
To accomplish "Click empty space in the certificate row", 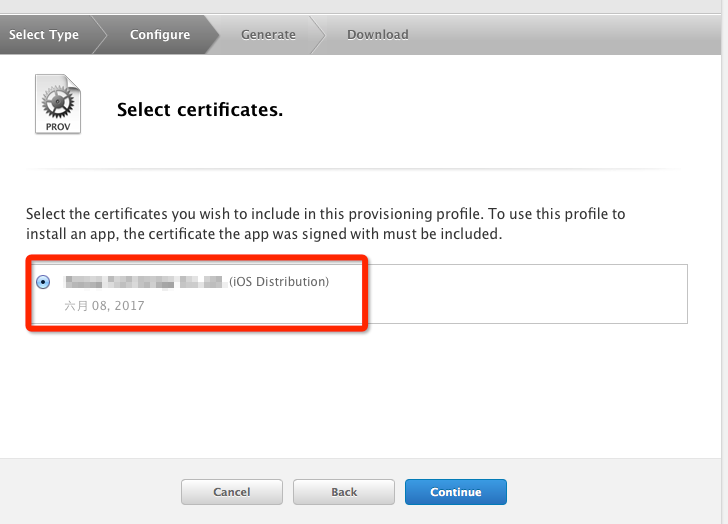I will coord(520,294).
